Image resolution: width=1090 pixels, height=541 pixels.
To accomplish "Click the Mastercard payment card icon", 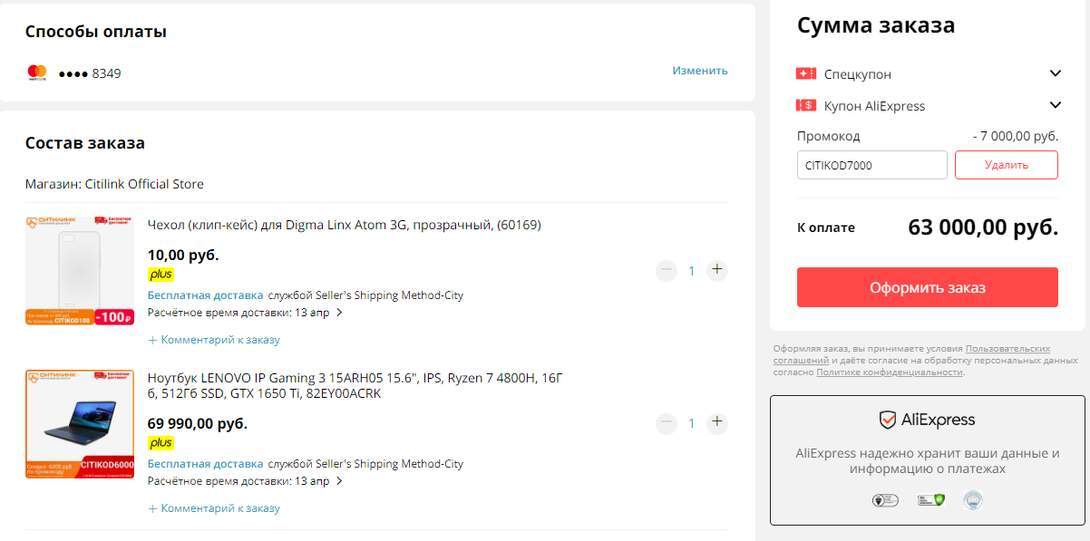I will click(37, 73).
